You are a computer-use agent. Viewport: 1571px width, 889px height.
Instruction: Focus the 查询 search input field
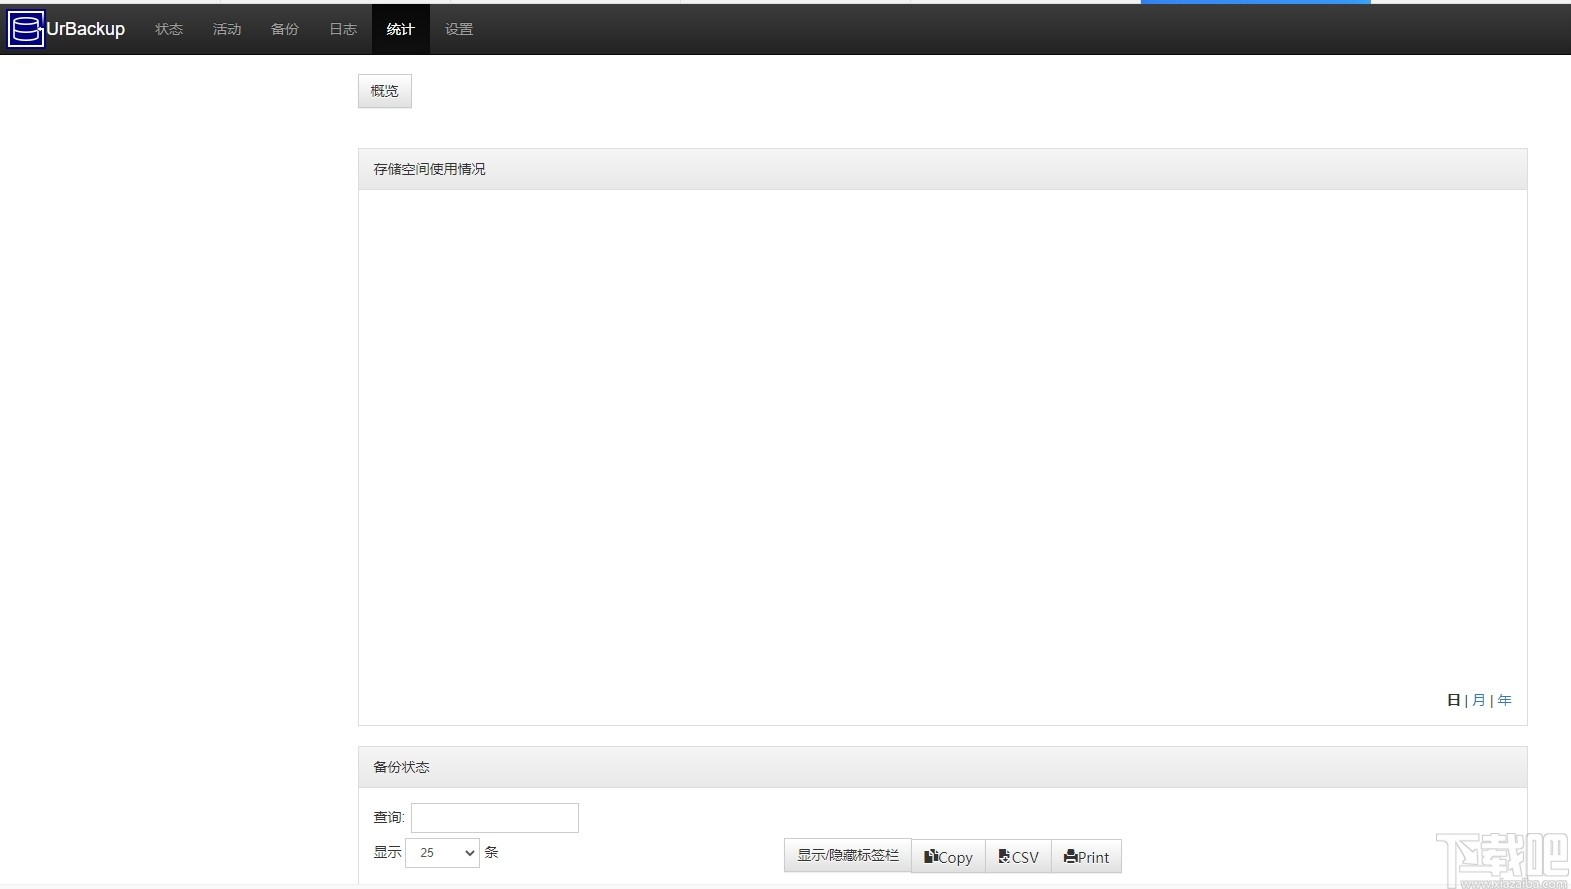[x=495, y=818]
